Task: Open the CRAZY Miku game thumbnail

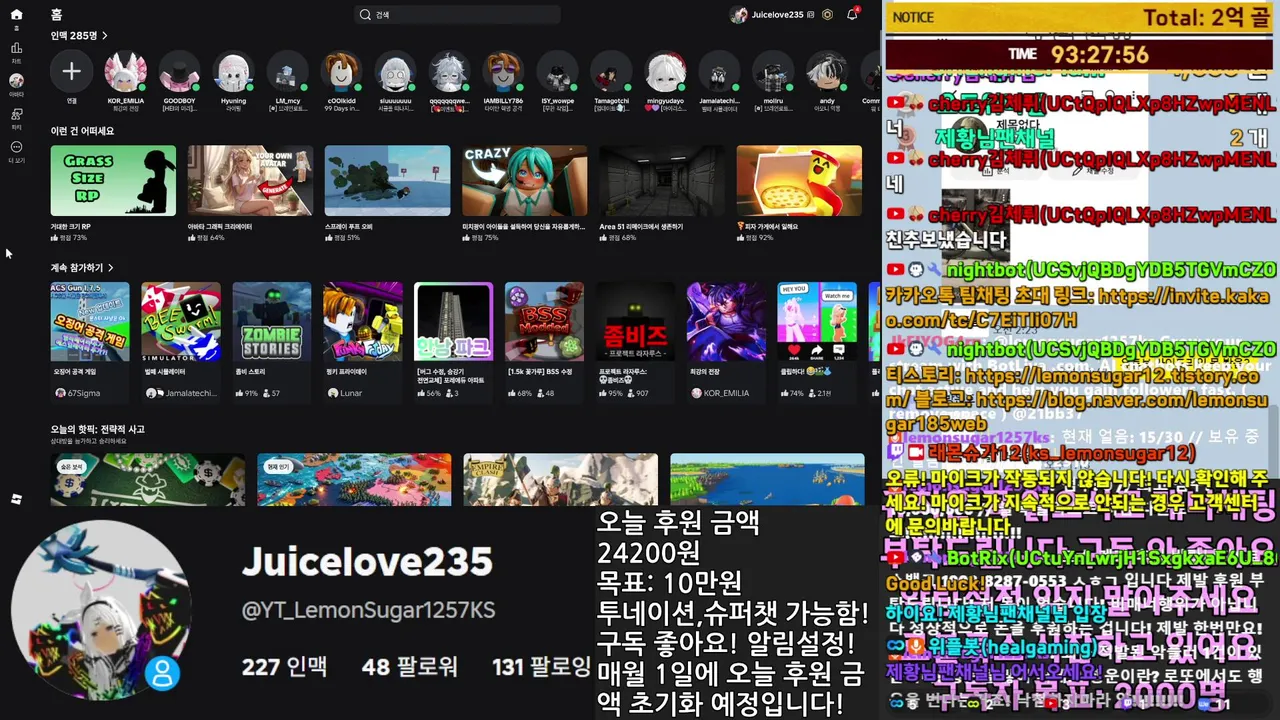Action: (x=525, y=181)
